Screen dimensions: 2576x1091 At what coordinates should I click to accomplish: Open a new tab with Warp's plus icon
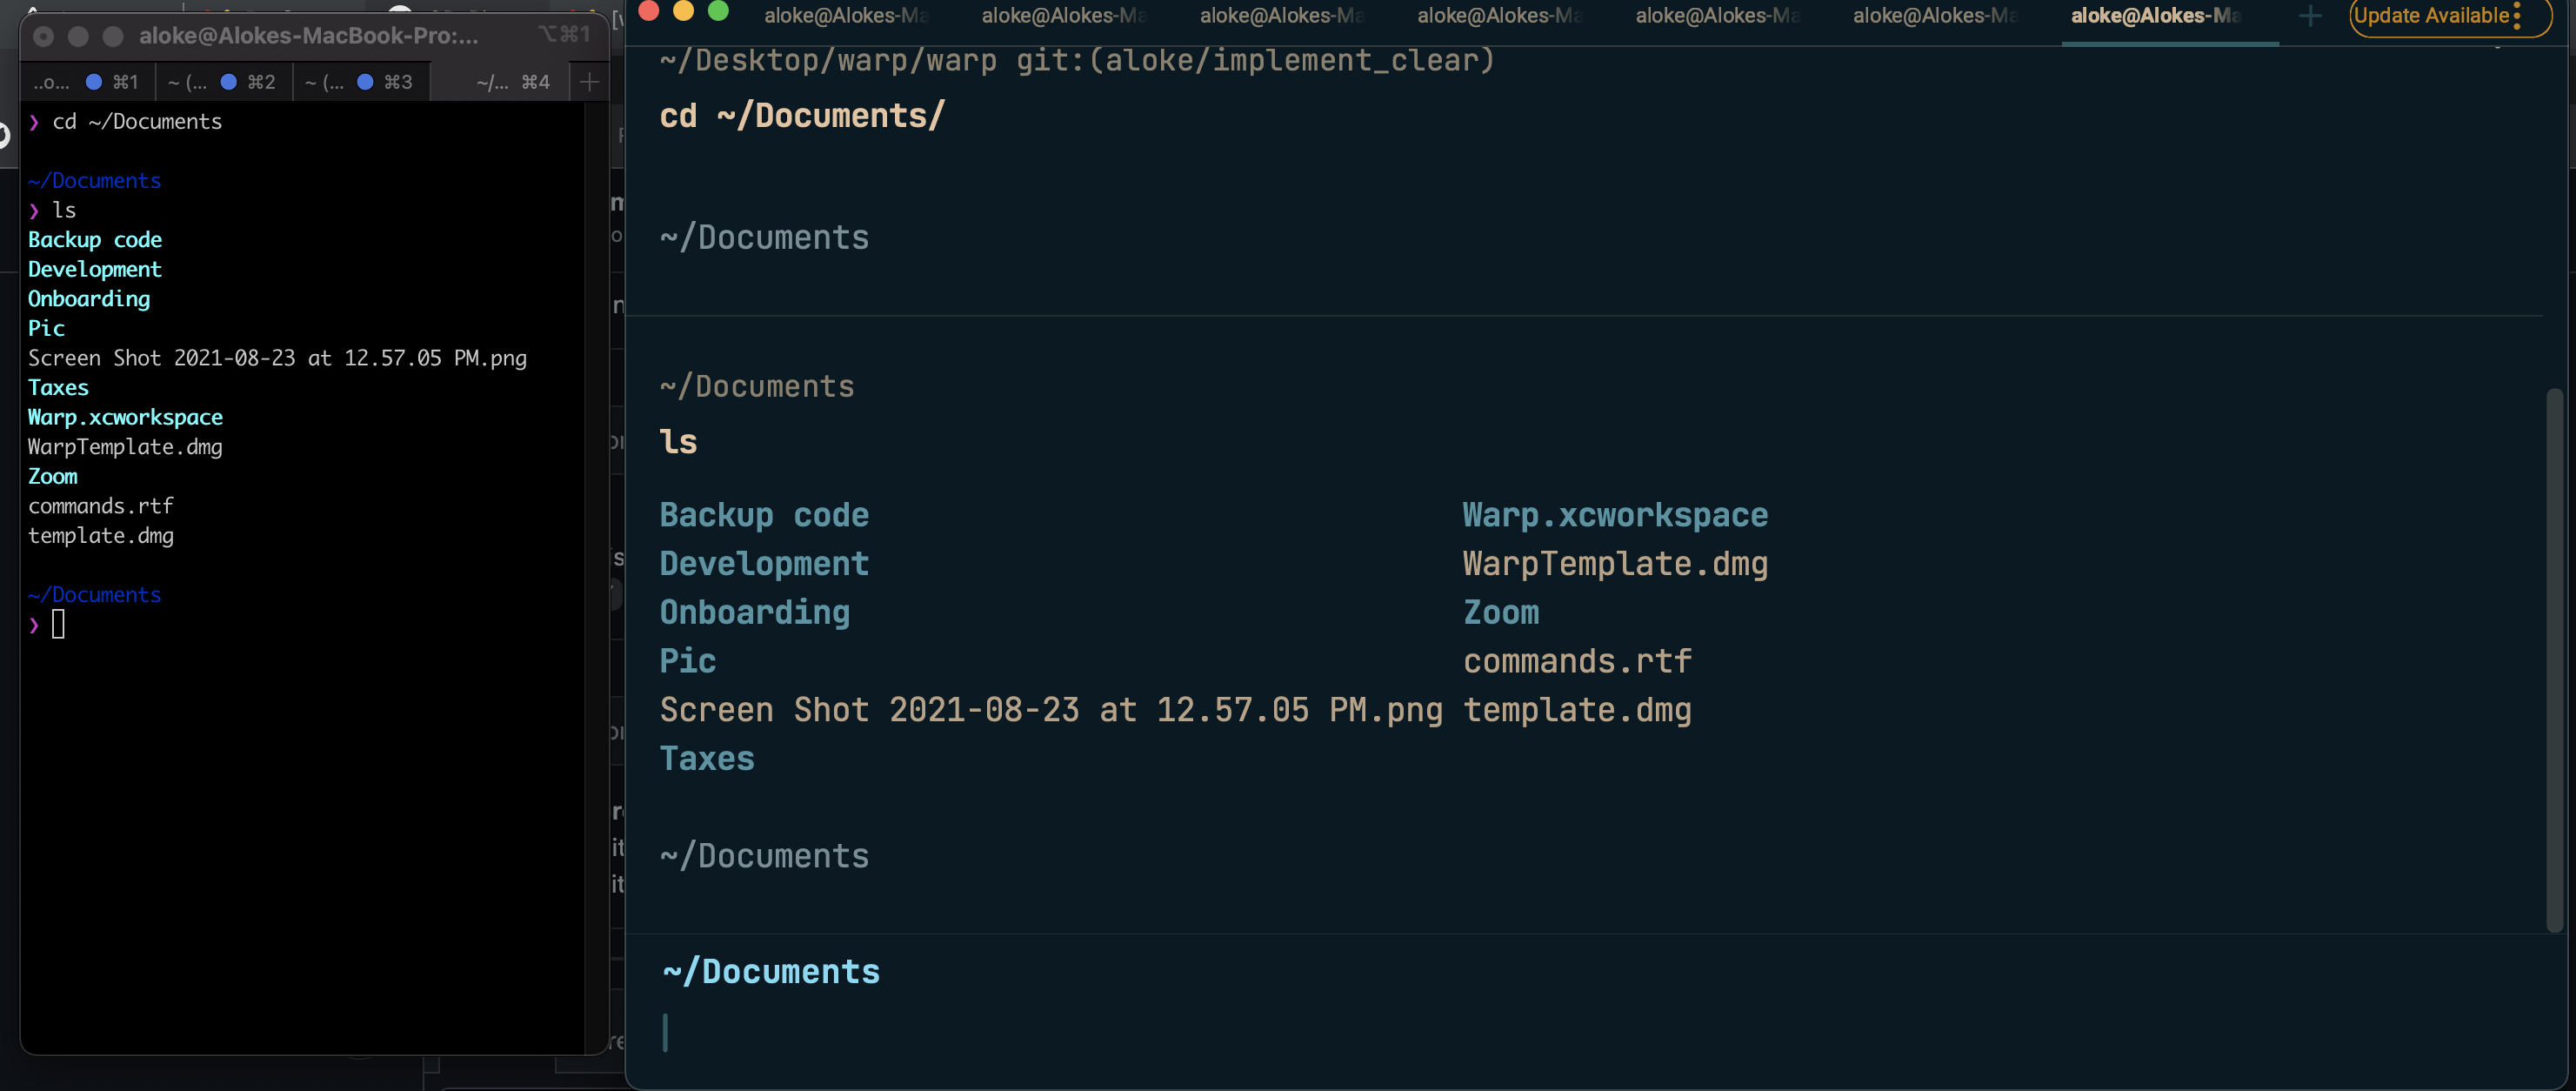(x=2310, y=16)
